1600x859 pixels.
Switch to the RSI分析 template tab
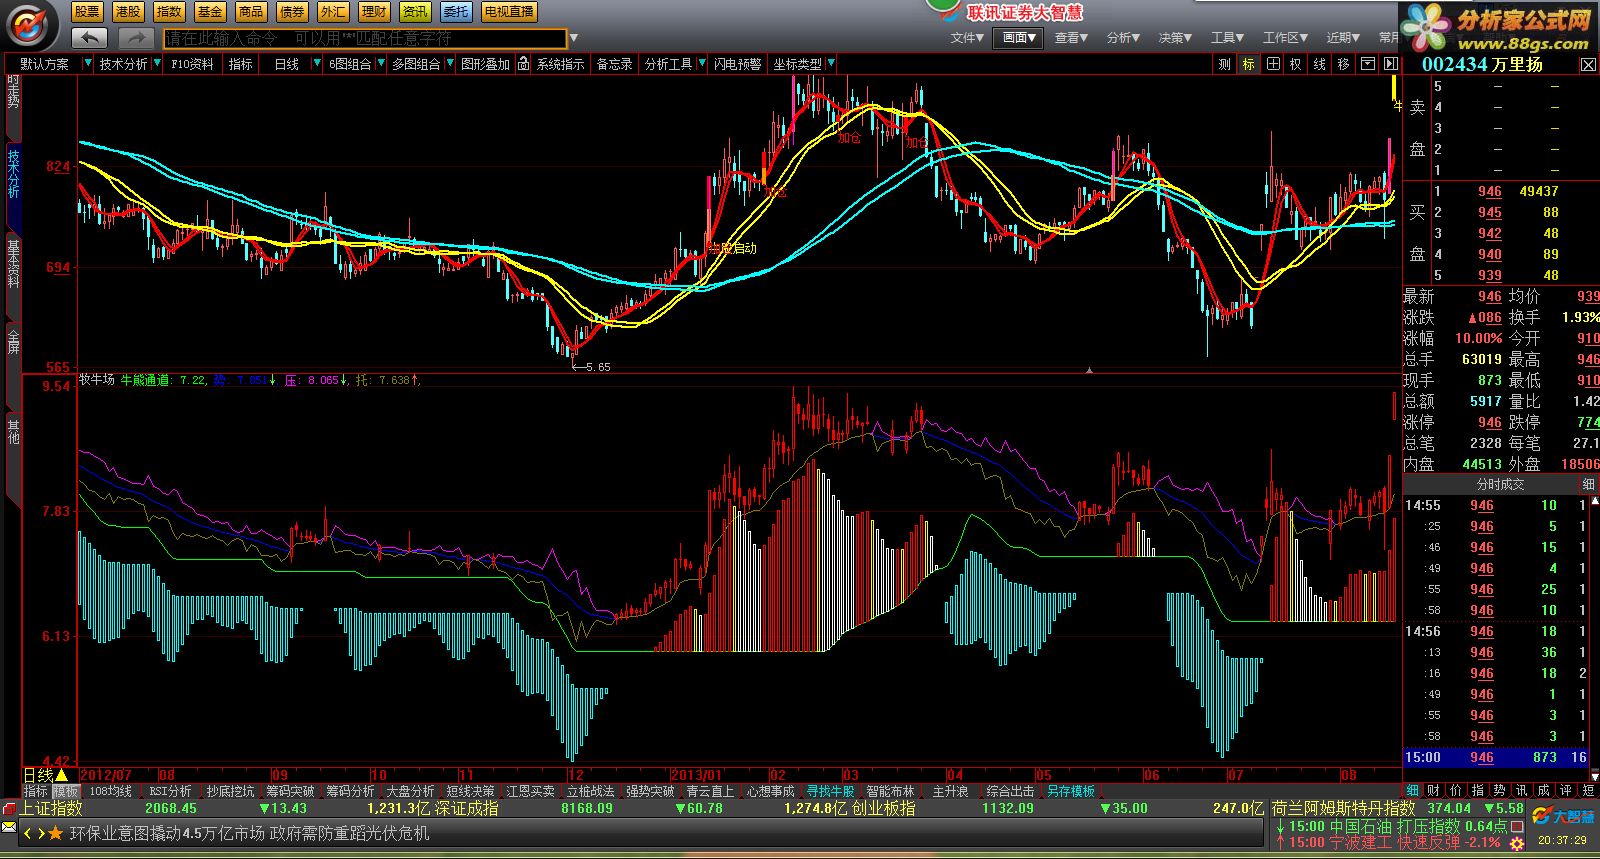[x=170, y=791]
